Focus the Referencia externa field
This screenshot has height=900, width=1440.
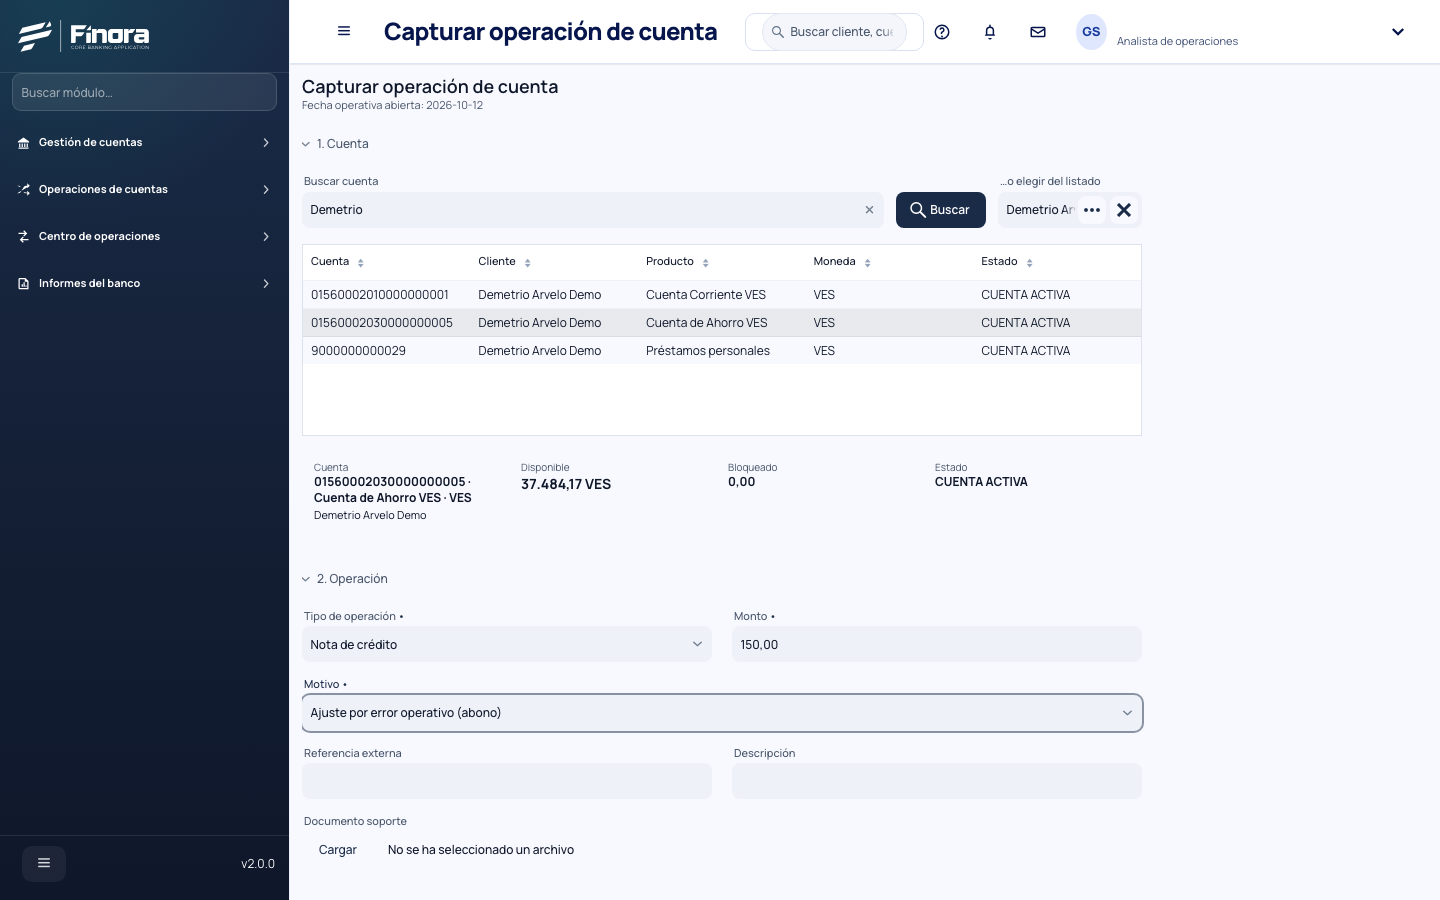click(x=507, y=781)
